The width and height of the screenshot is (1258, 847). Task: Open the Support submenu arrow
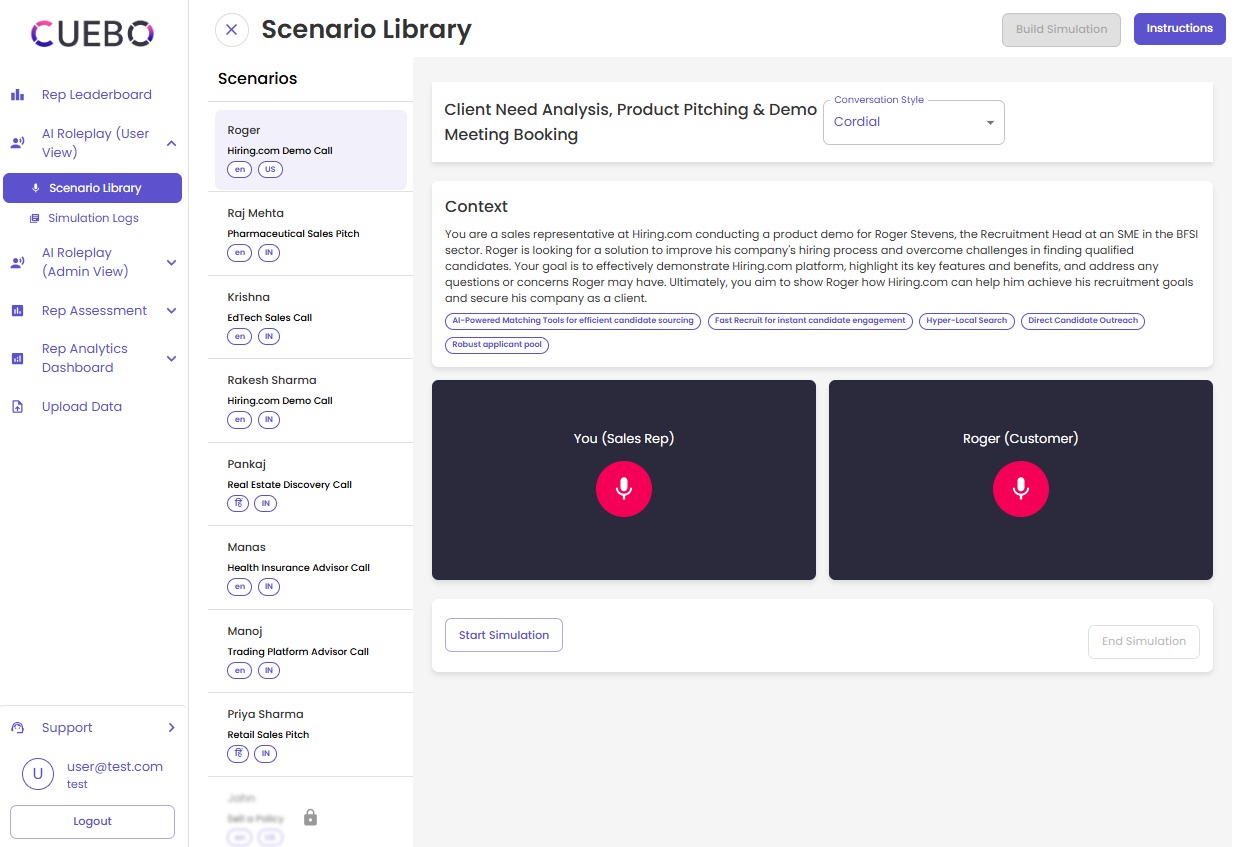[x=171, y=728]
